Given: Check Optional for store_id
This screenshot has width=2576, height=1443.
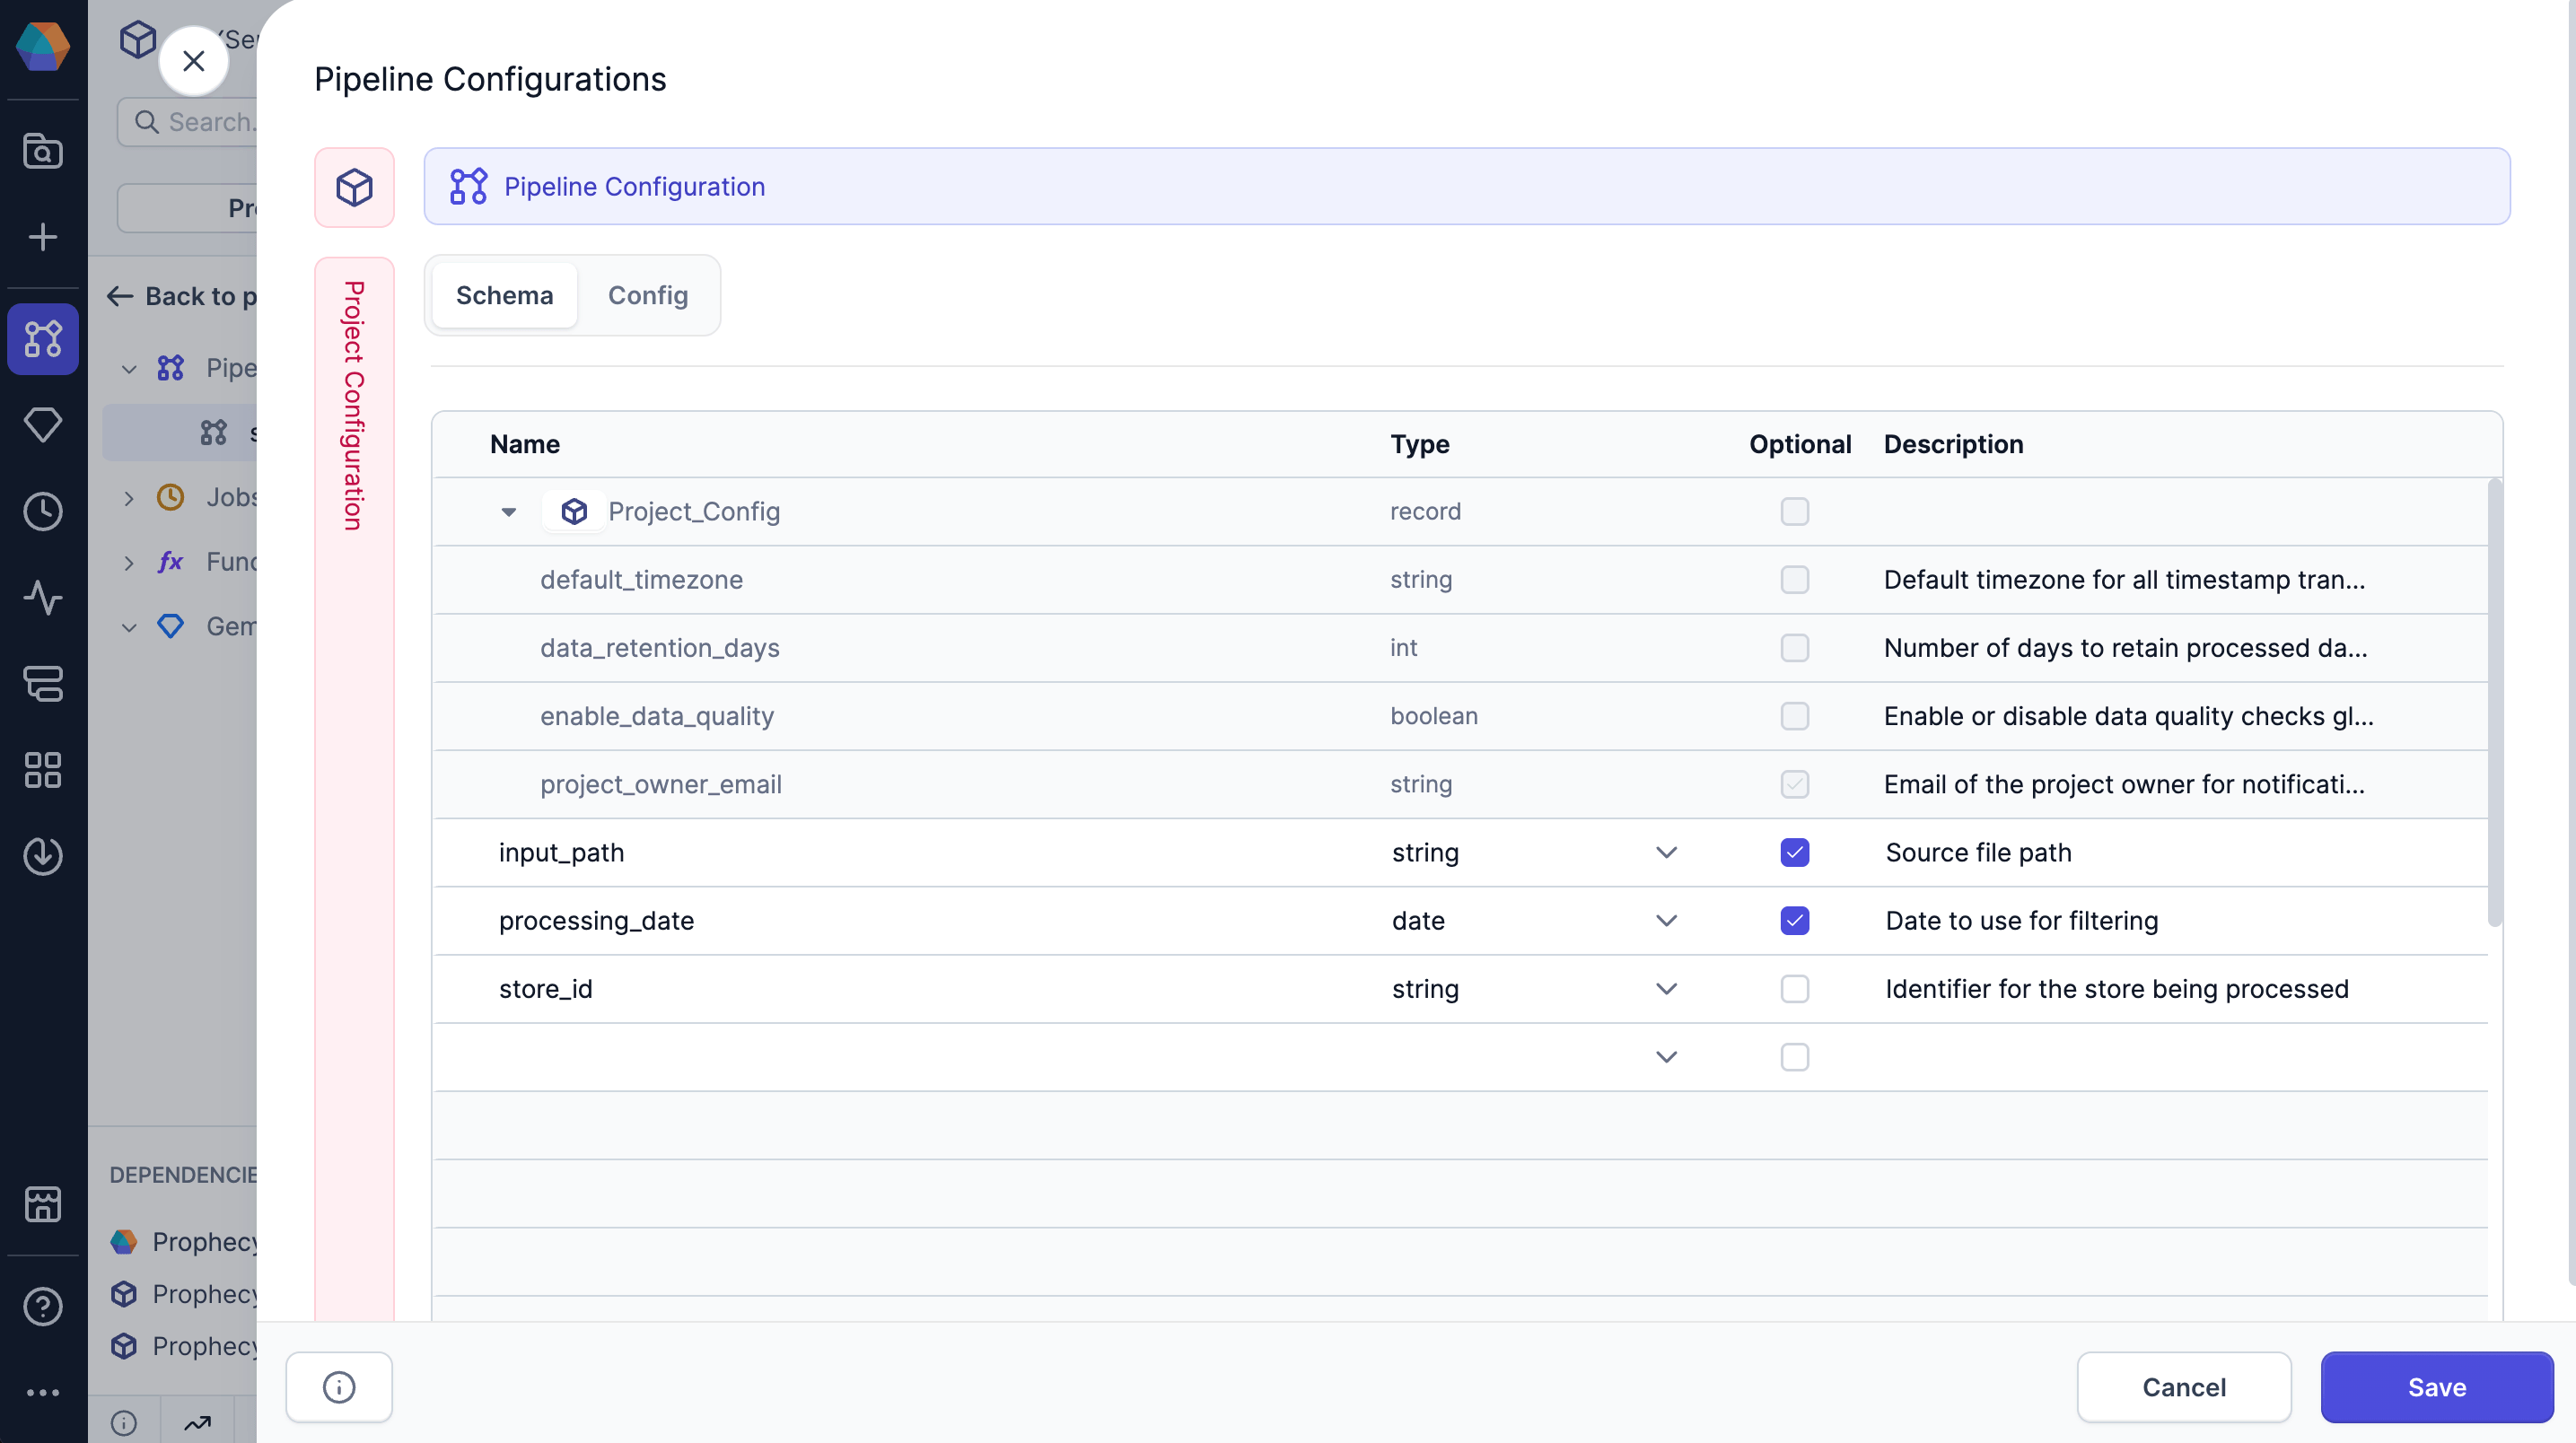Looking at the screenshot, I should pyautogui.click(x=1794, y=988).
